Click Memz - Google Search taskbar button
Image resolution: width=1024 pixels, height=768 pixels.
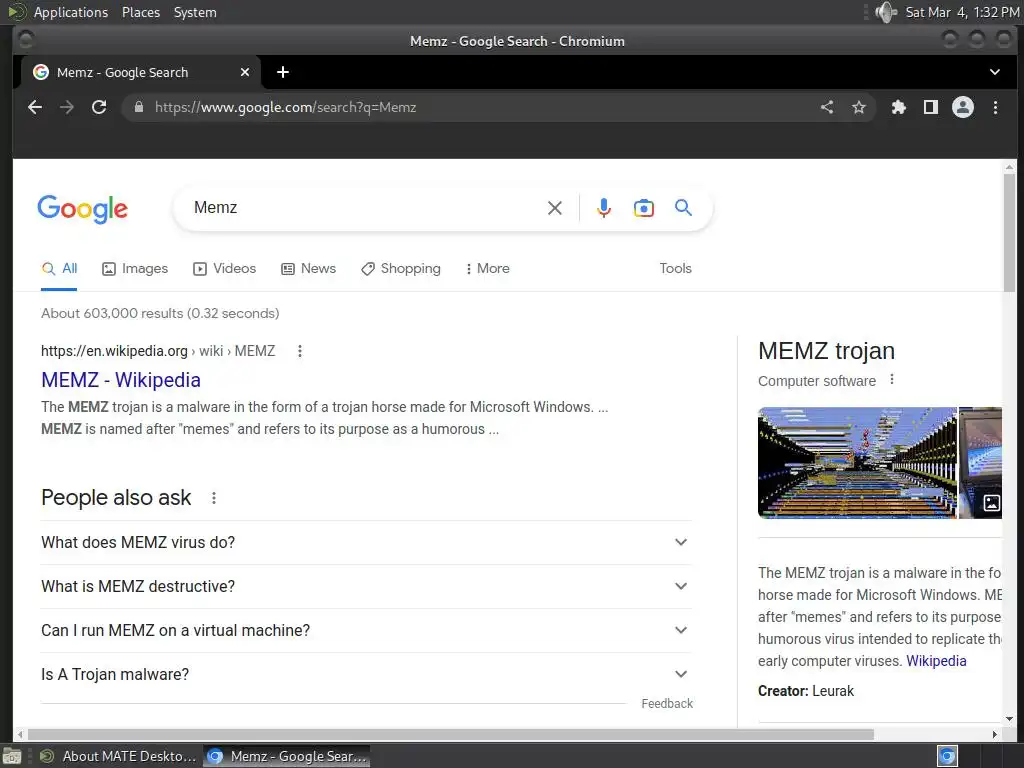[287, 756]
